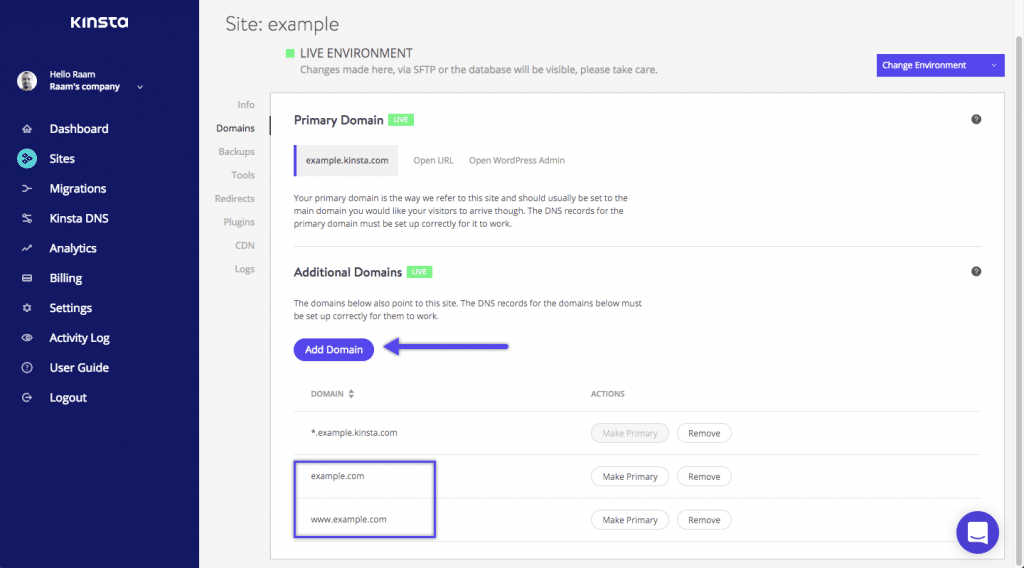Open the Additional Domains help icon
Viewport: 1024px width, 568px height.
[x=976, y=272]
